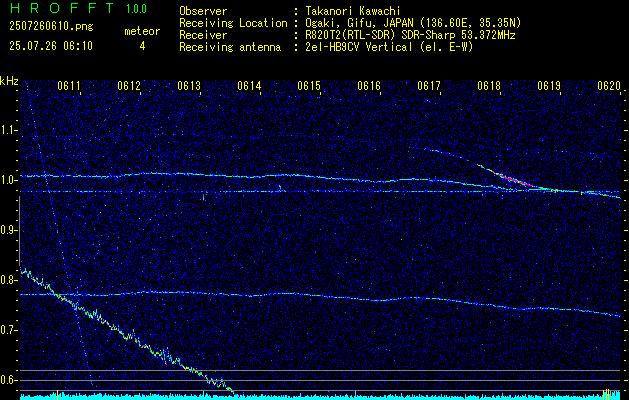Viewport: 629px width, 400px height.
Task: Click the meteor count value 4
Action: tap(142, 46)
